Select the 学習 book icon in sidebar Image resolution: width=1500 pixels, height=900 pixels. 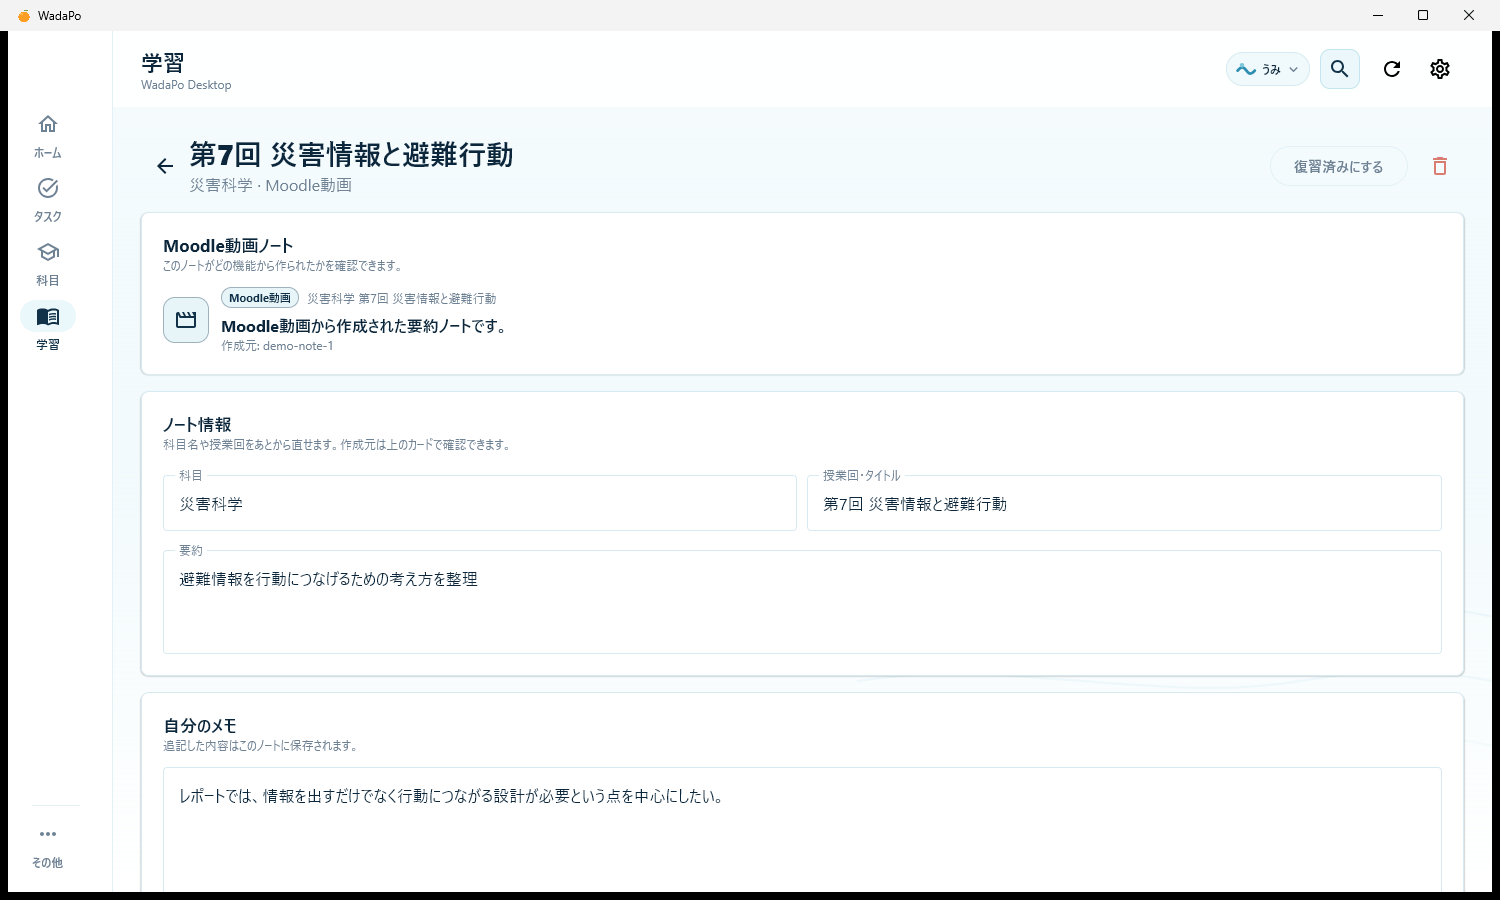(48, 317)
